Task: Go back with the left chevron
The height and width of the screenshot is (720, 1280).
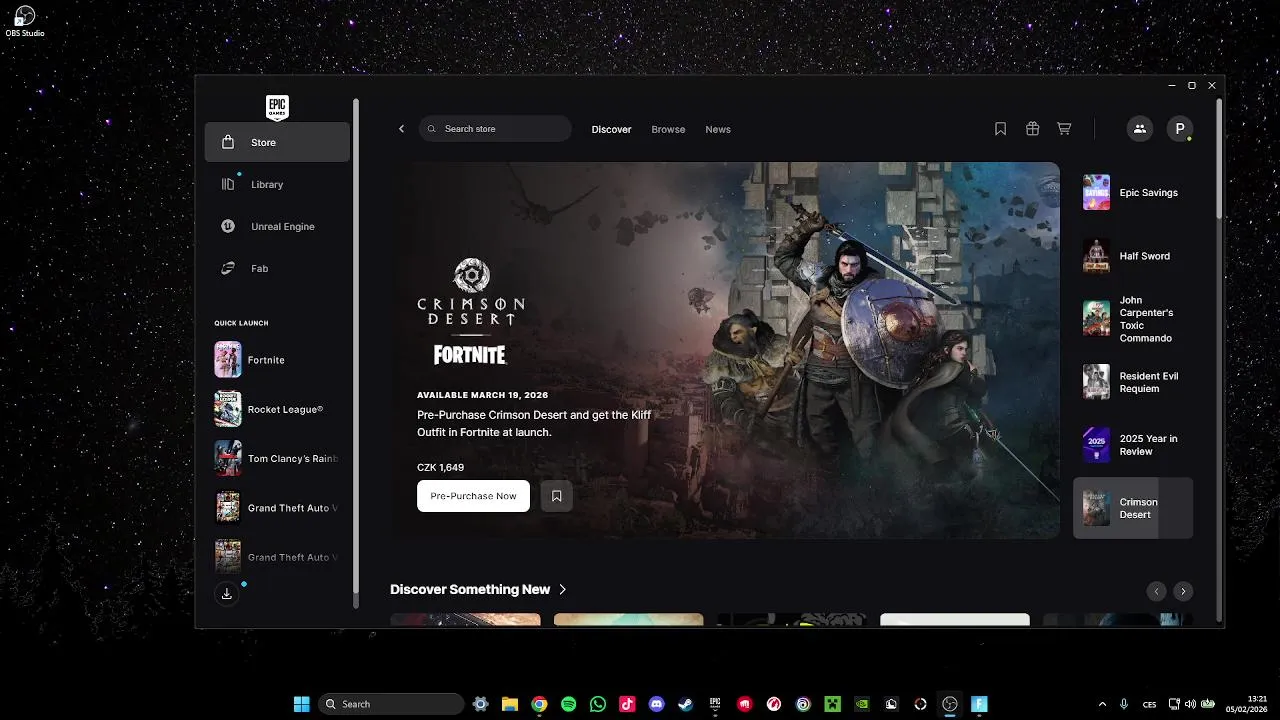Action: (401, 129)
